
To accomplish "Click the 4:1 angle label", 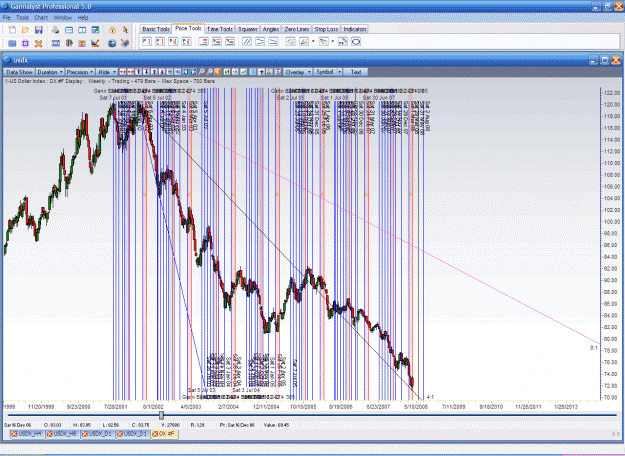I will (x=430, y=397).
